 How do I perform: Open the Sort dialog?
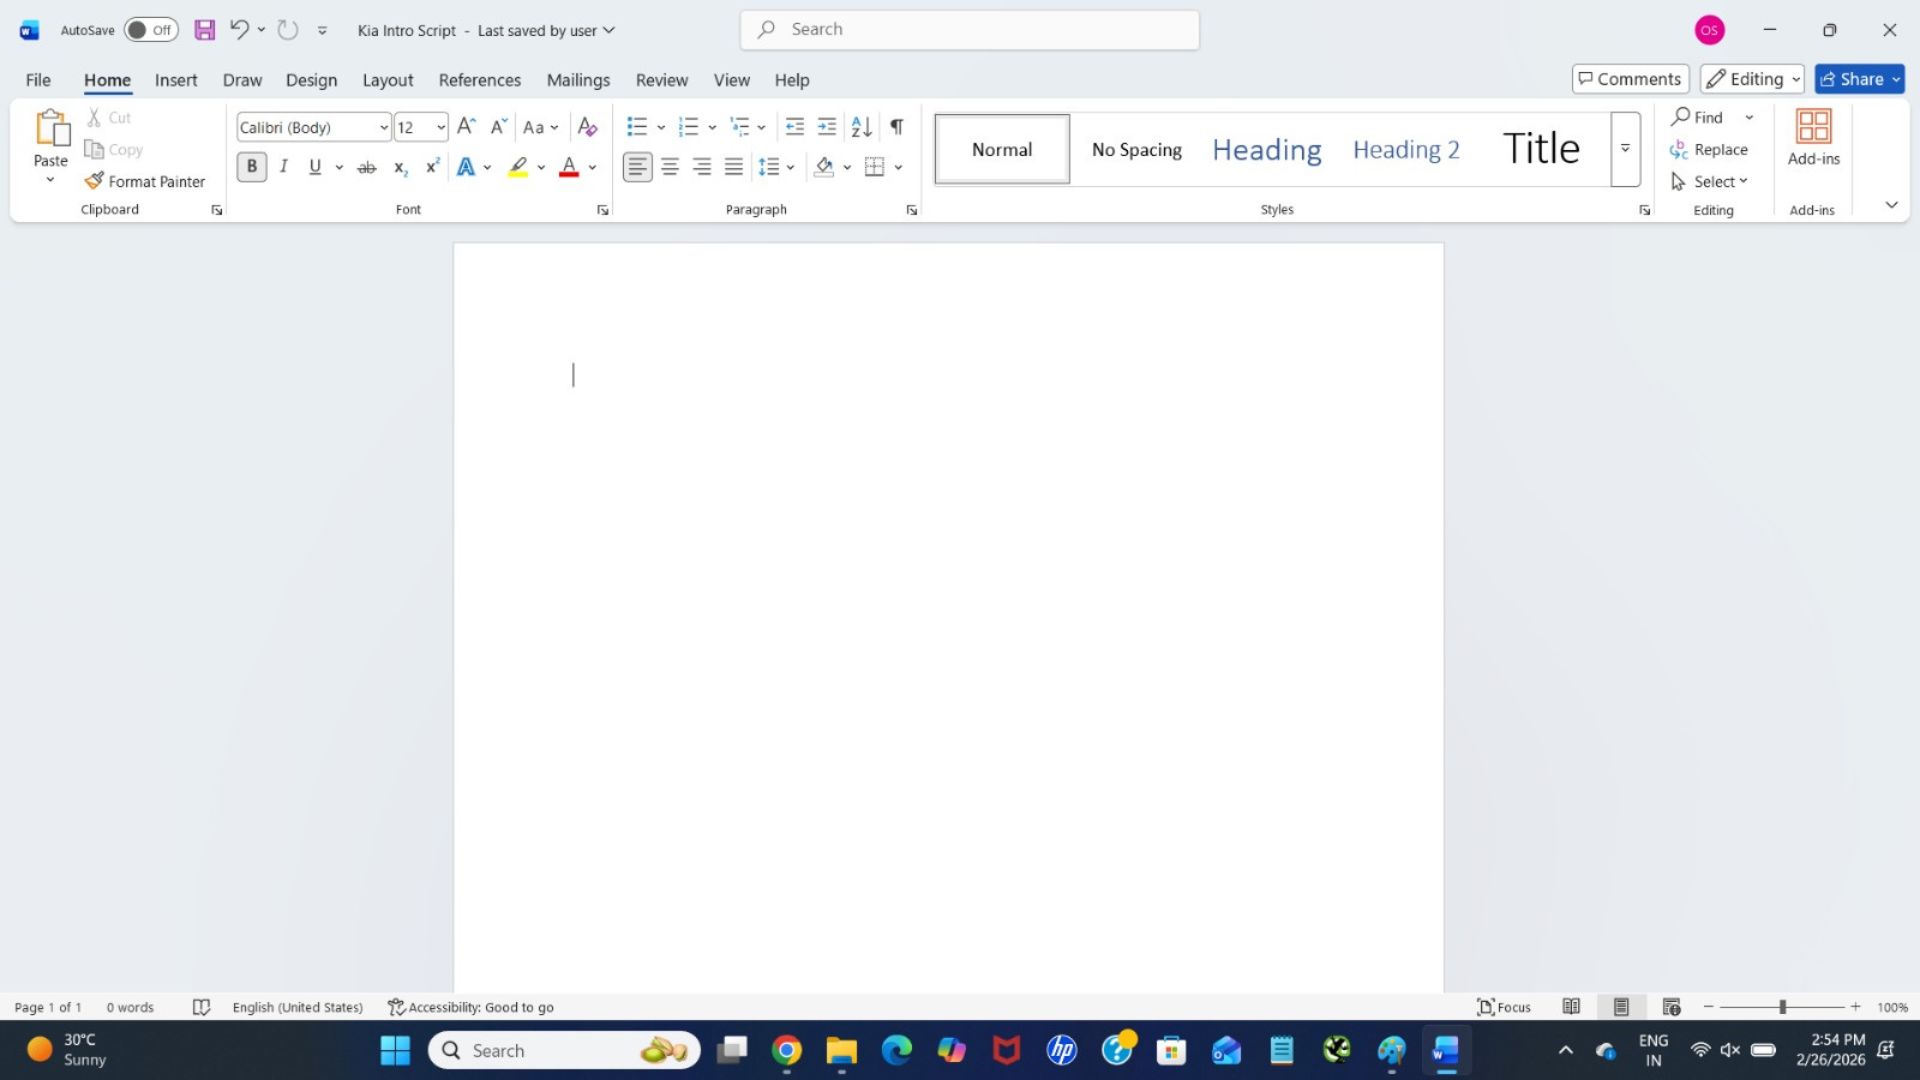pyautogui.click(x=860, y=126)
